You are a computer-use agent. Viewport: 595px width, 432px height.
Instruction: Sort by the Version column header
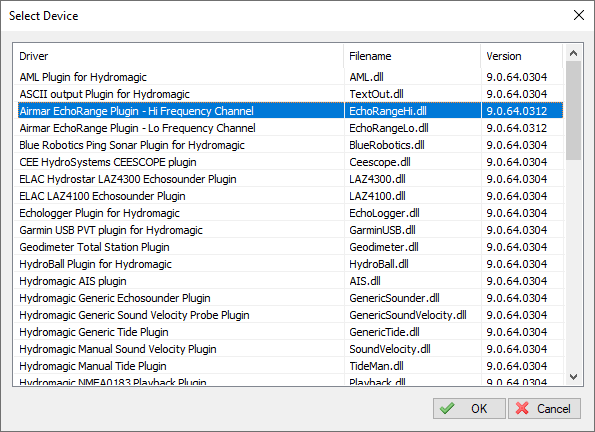click(522, 56)
